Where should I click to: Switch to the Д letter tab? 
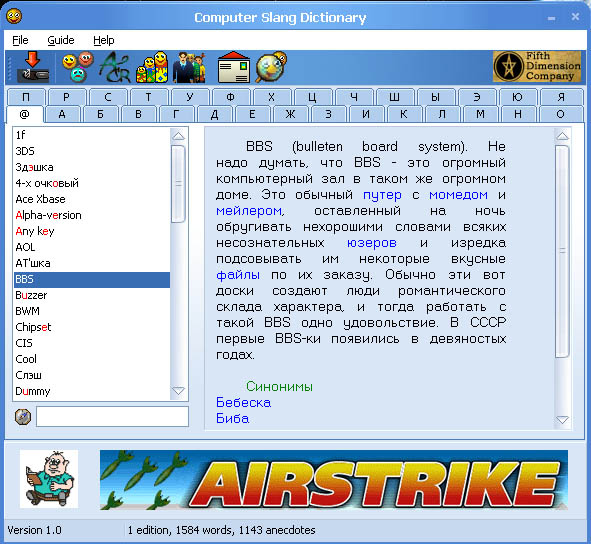click(214, 114)
